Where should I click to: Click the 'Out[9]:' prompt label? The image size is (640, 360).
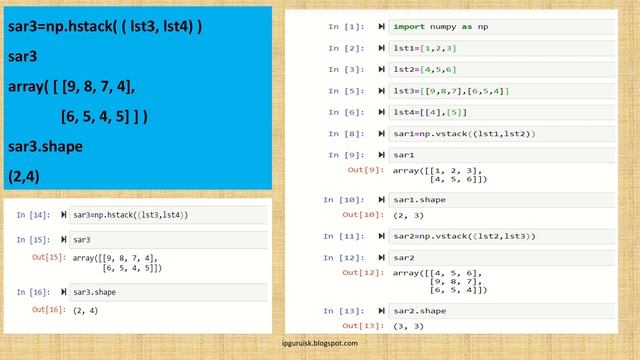coord(366,170)
